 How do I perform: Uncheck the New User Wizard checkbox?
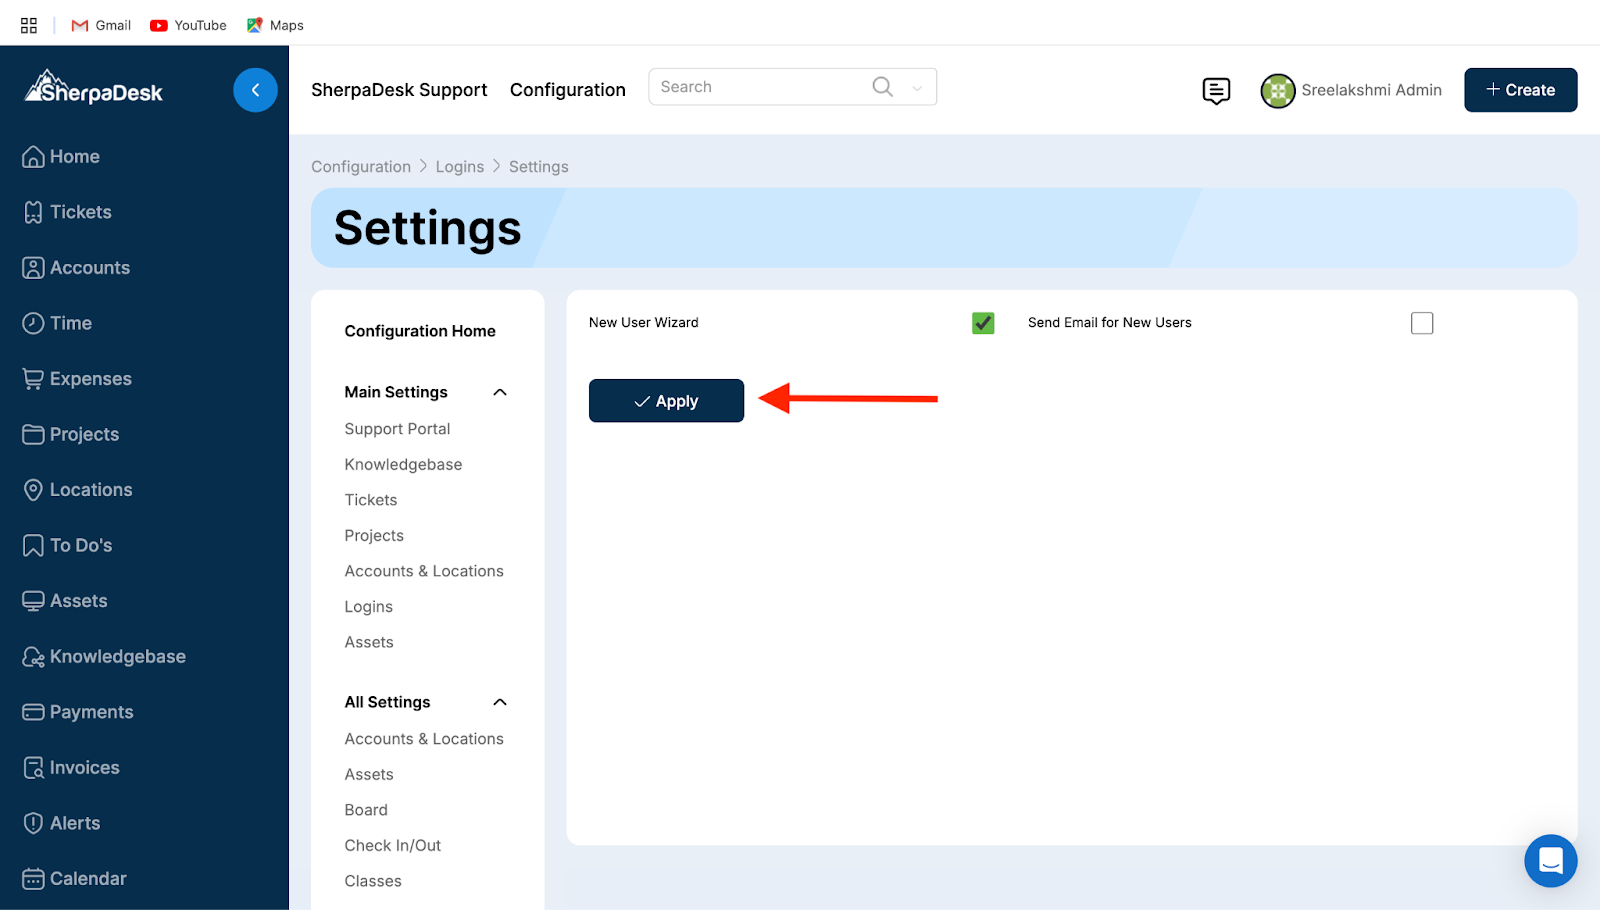983,323
